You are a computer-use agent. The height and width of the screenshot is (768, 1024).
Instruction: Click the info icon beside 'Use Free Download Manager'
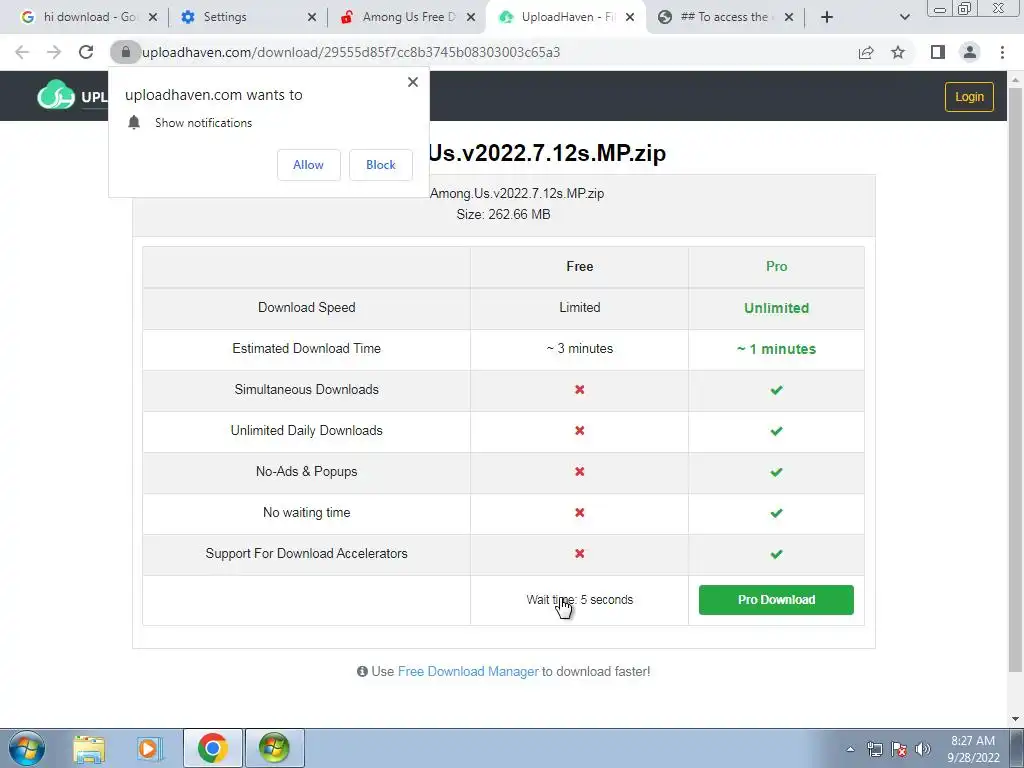click(x=362, y=671)
